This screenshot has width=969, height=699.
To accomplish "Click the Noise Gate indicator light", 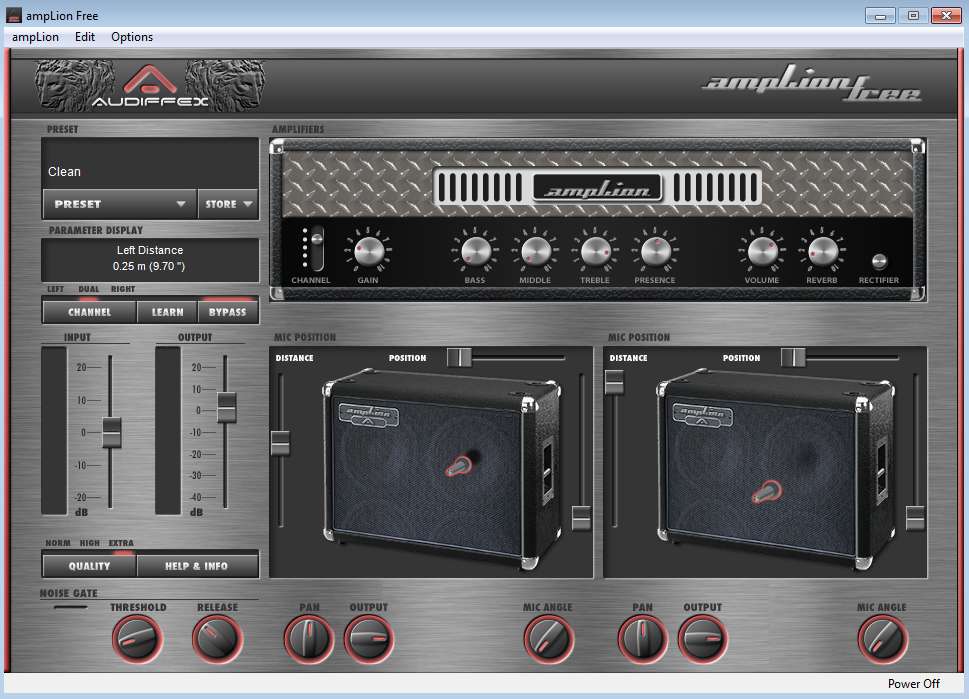I will pyautogui.click(x=70, y=608).
